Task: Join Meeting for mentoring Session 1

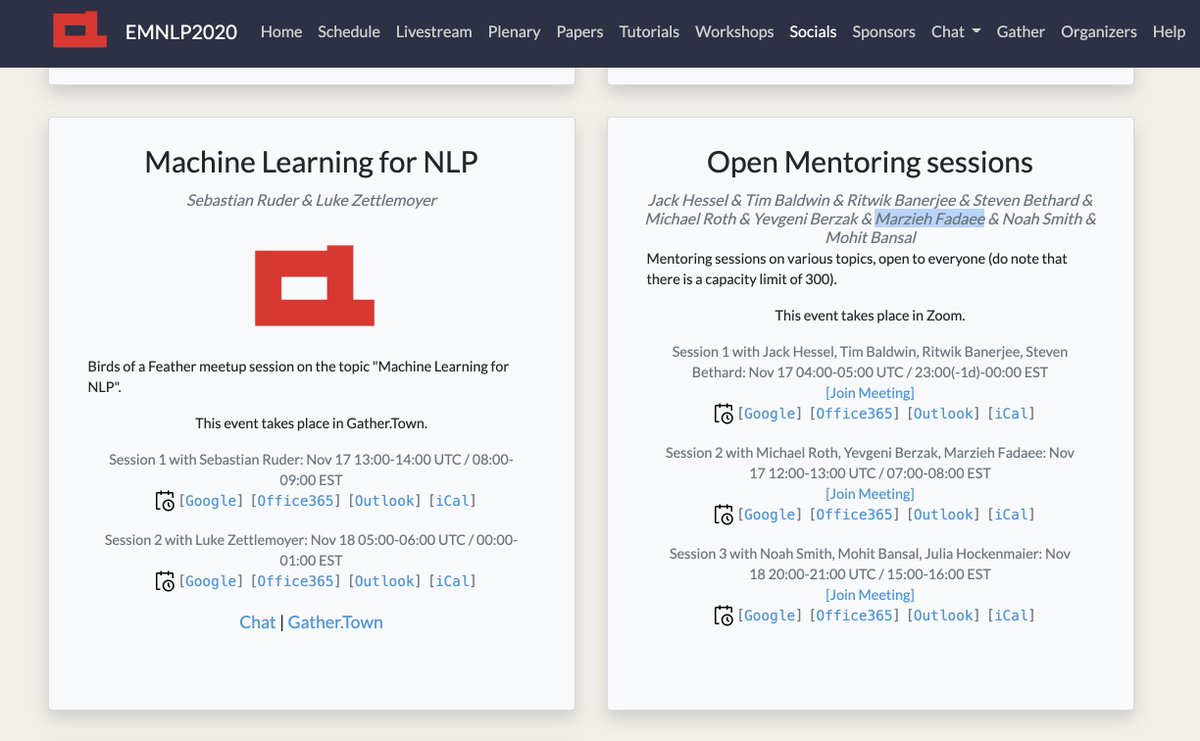Action: 870,393
